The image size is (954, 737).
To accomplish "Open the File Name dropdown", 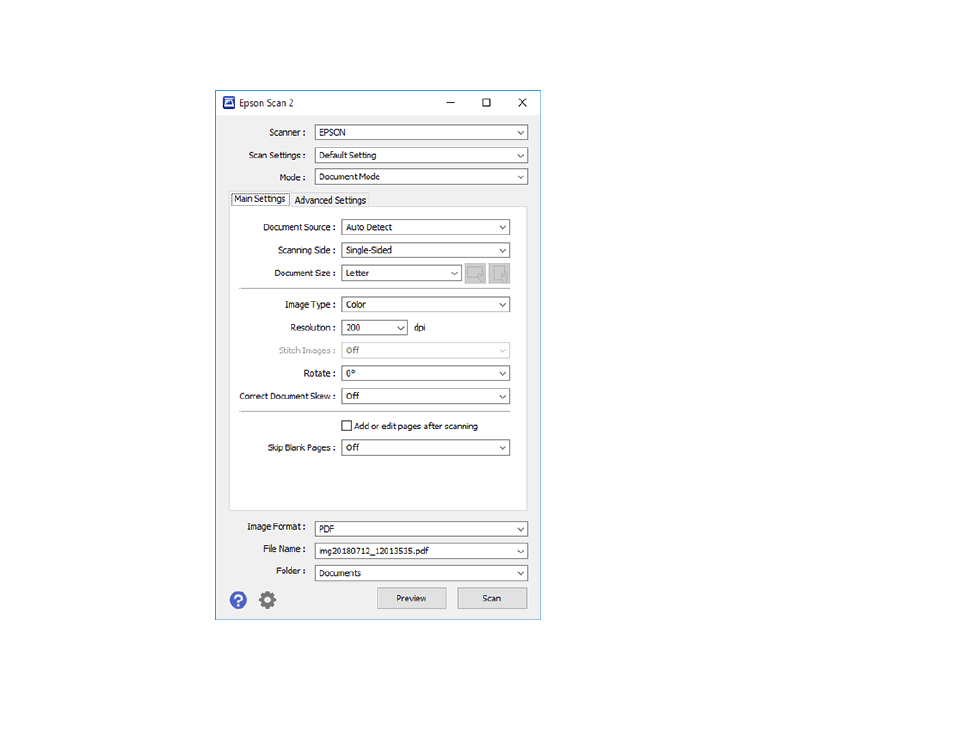I will point(421,551).
